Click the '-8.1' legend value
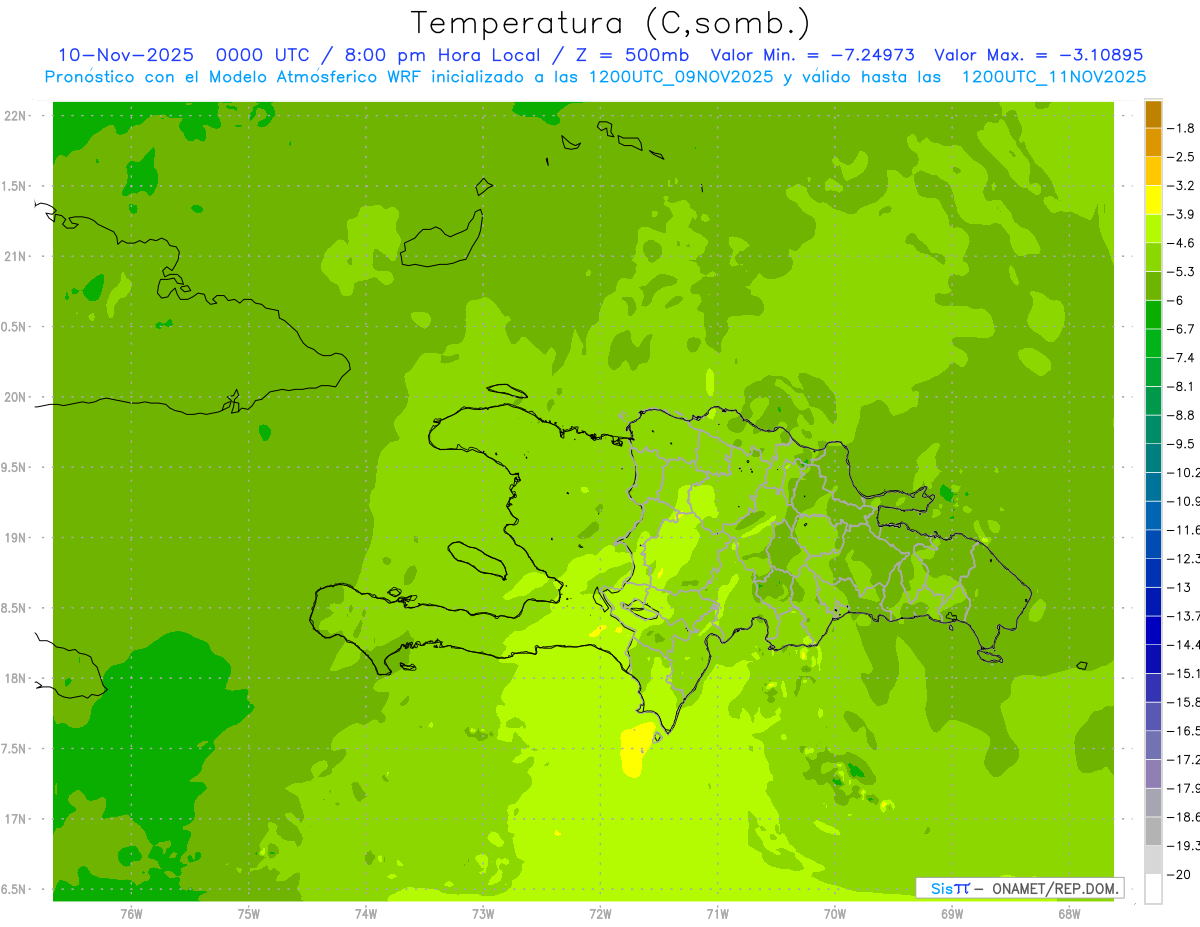Viewport: 1200px width, 927px height. point(1182,386)
